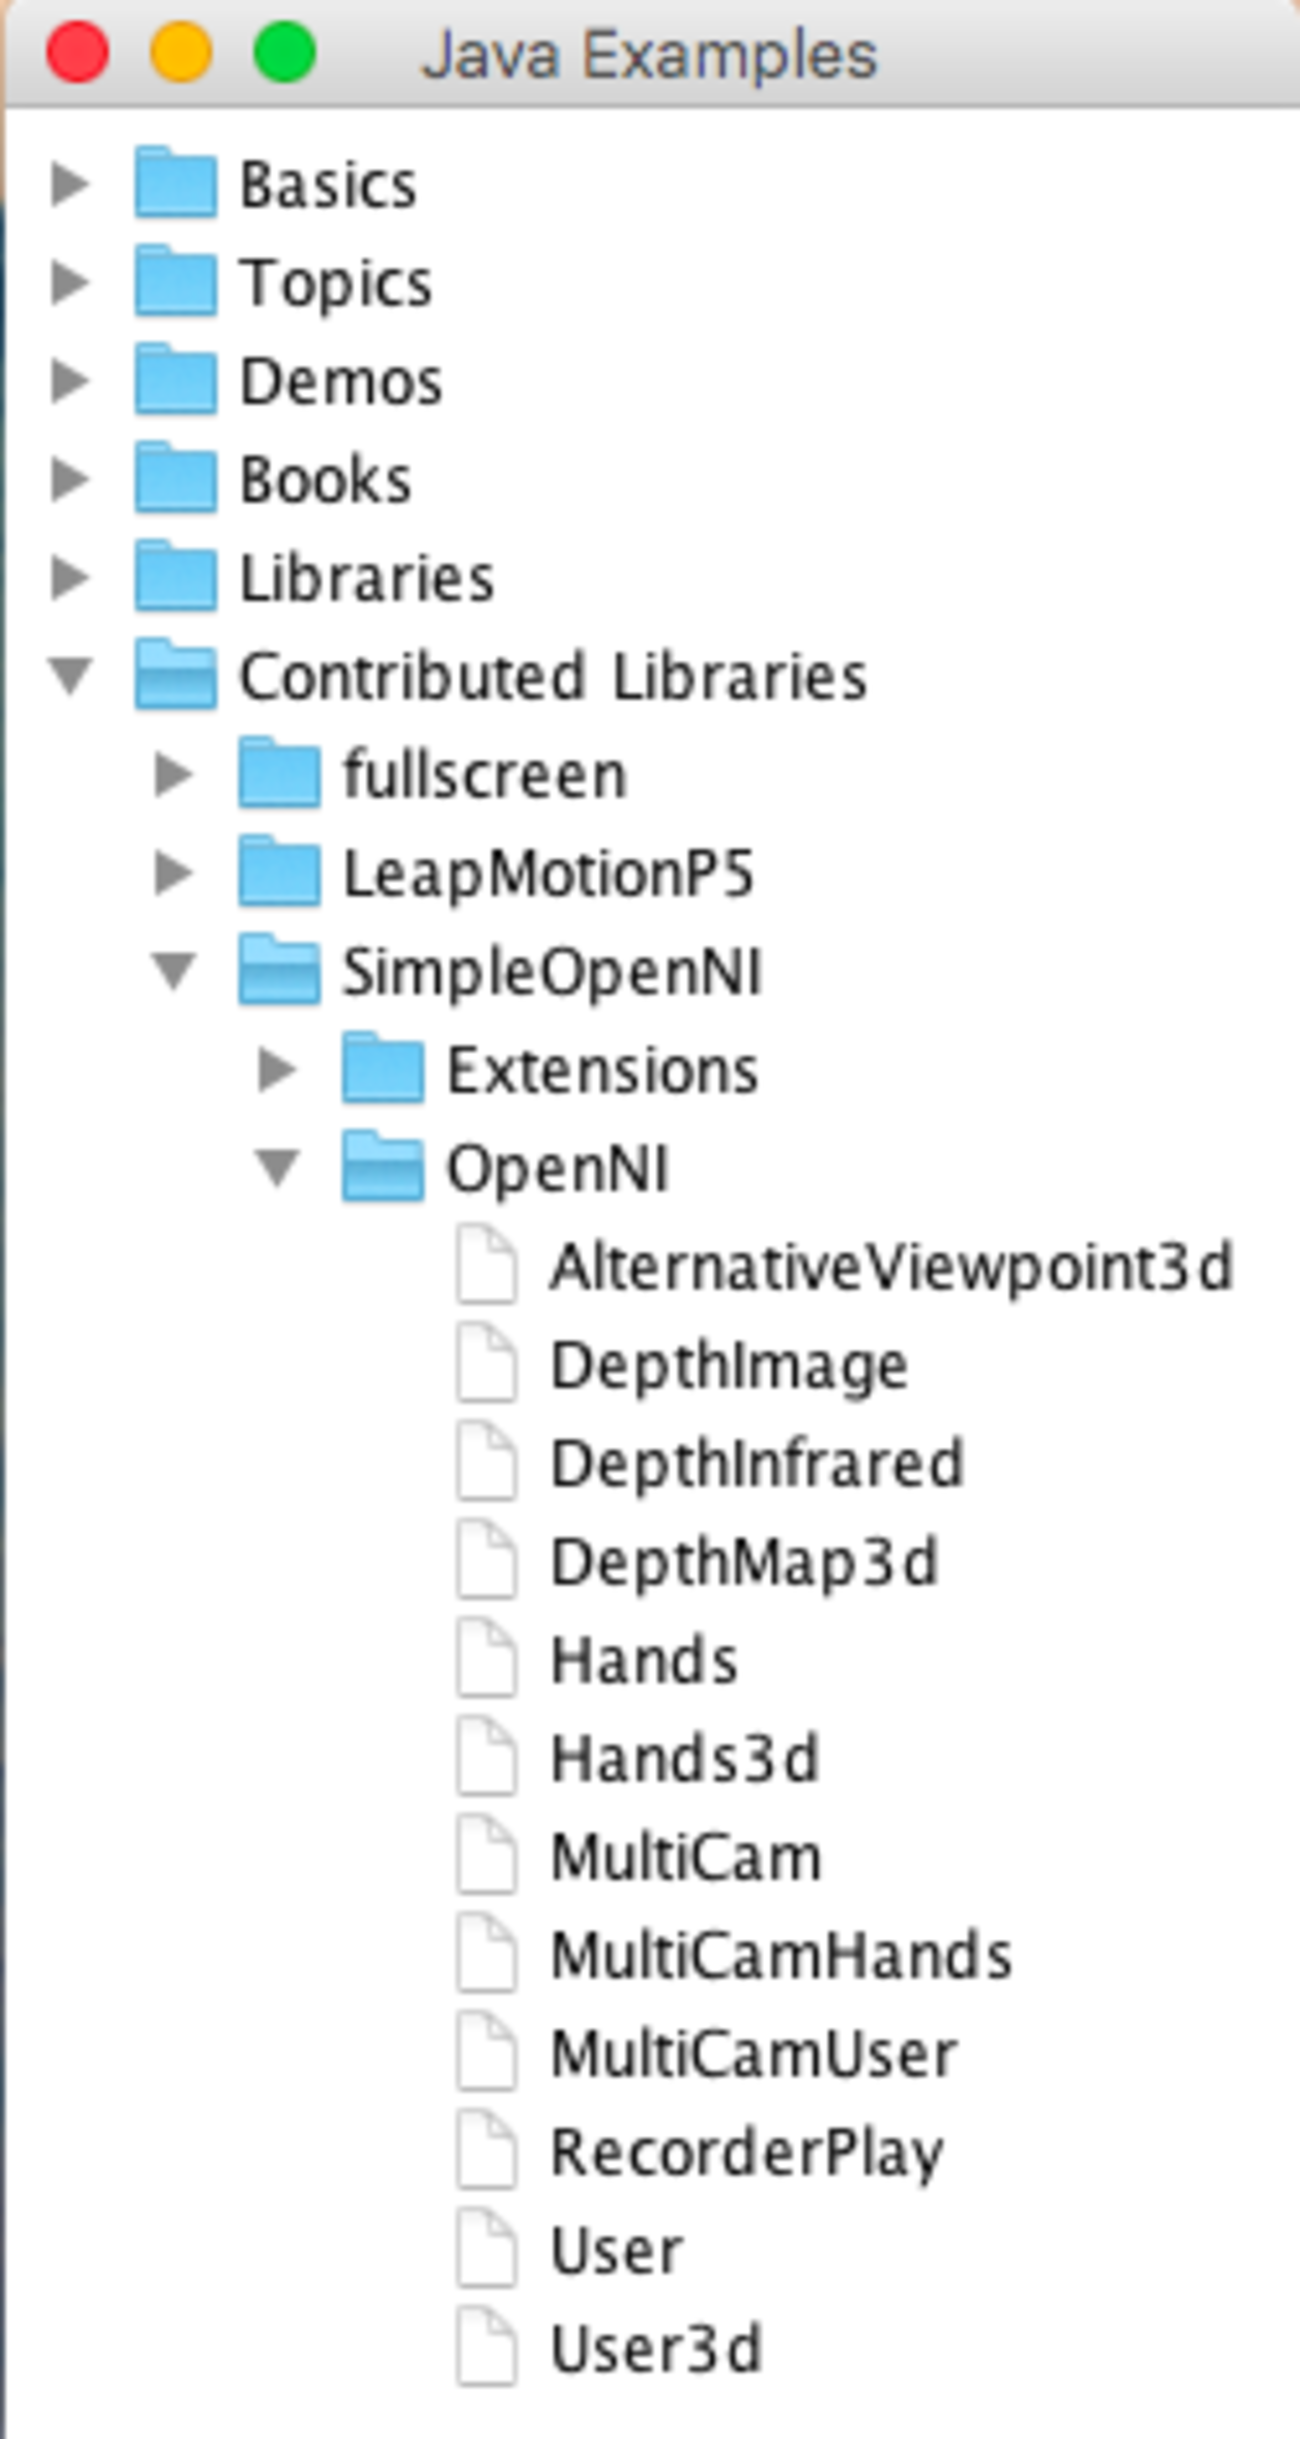Screen dimensions: 1300x2439
Task: Select the User3d sketch label
Action: coord(656,2349)
